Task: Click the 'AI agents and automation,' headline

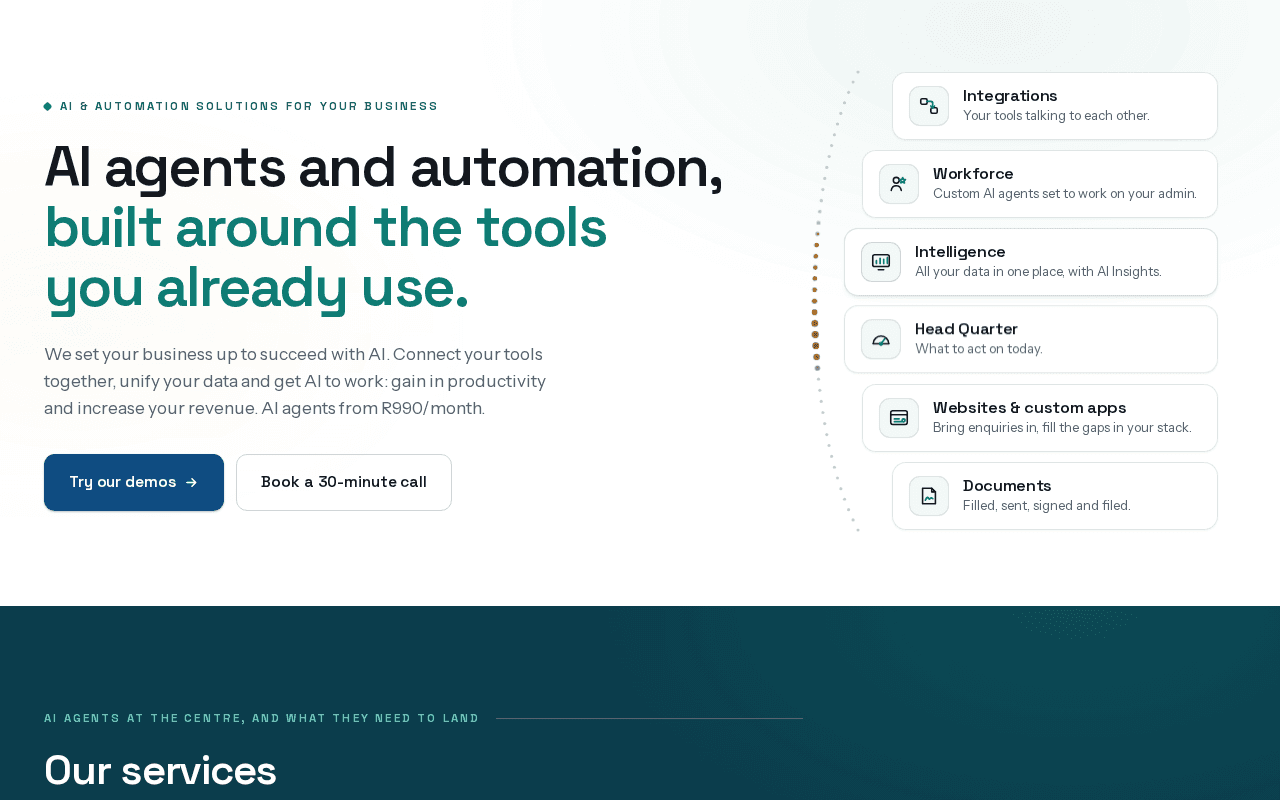Action: coord(384,168)
